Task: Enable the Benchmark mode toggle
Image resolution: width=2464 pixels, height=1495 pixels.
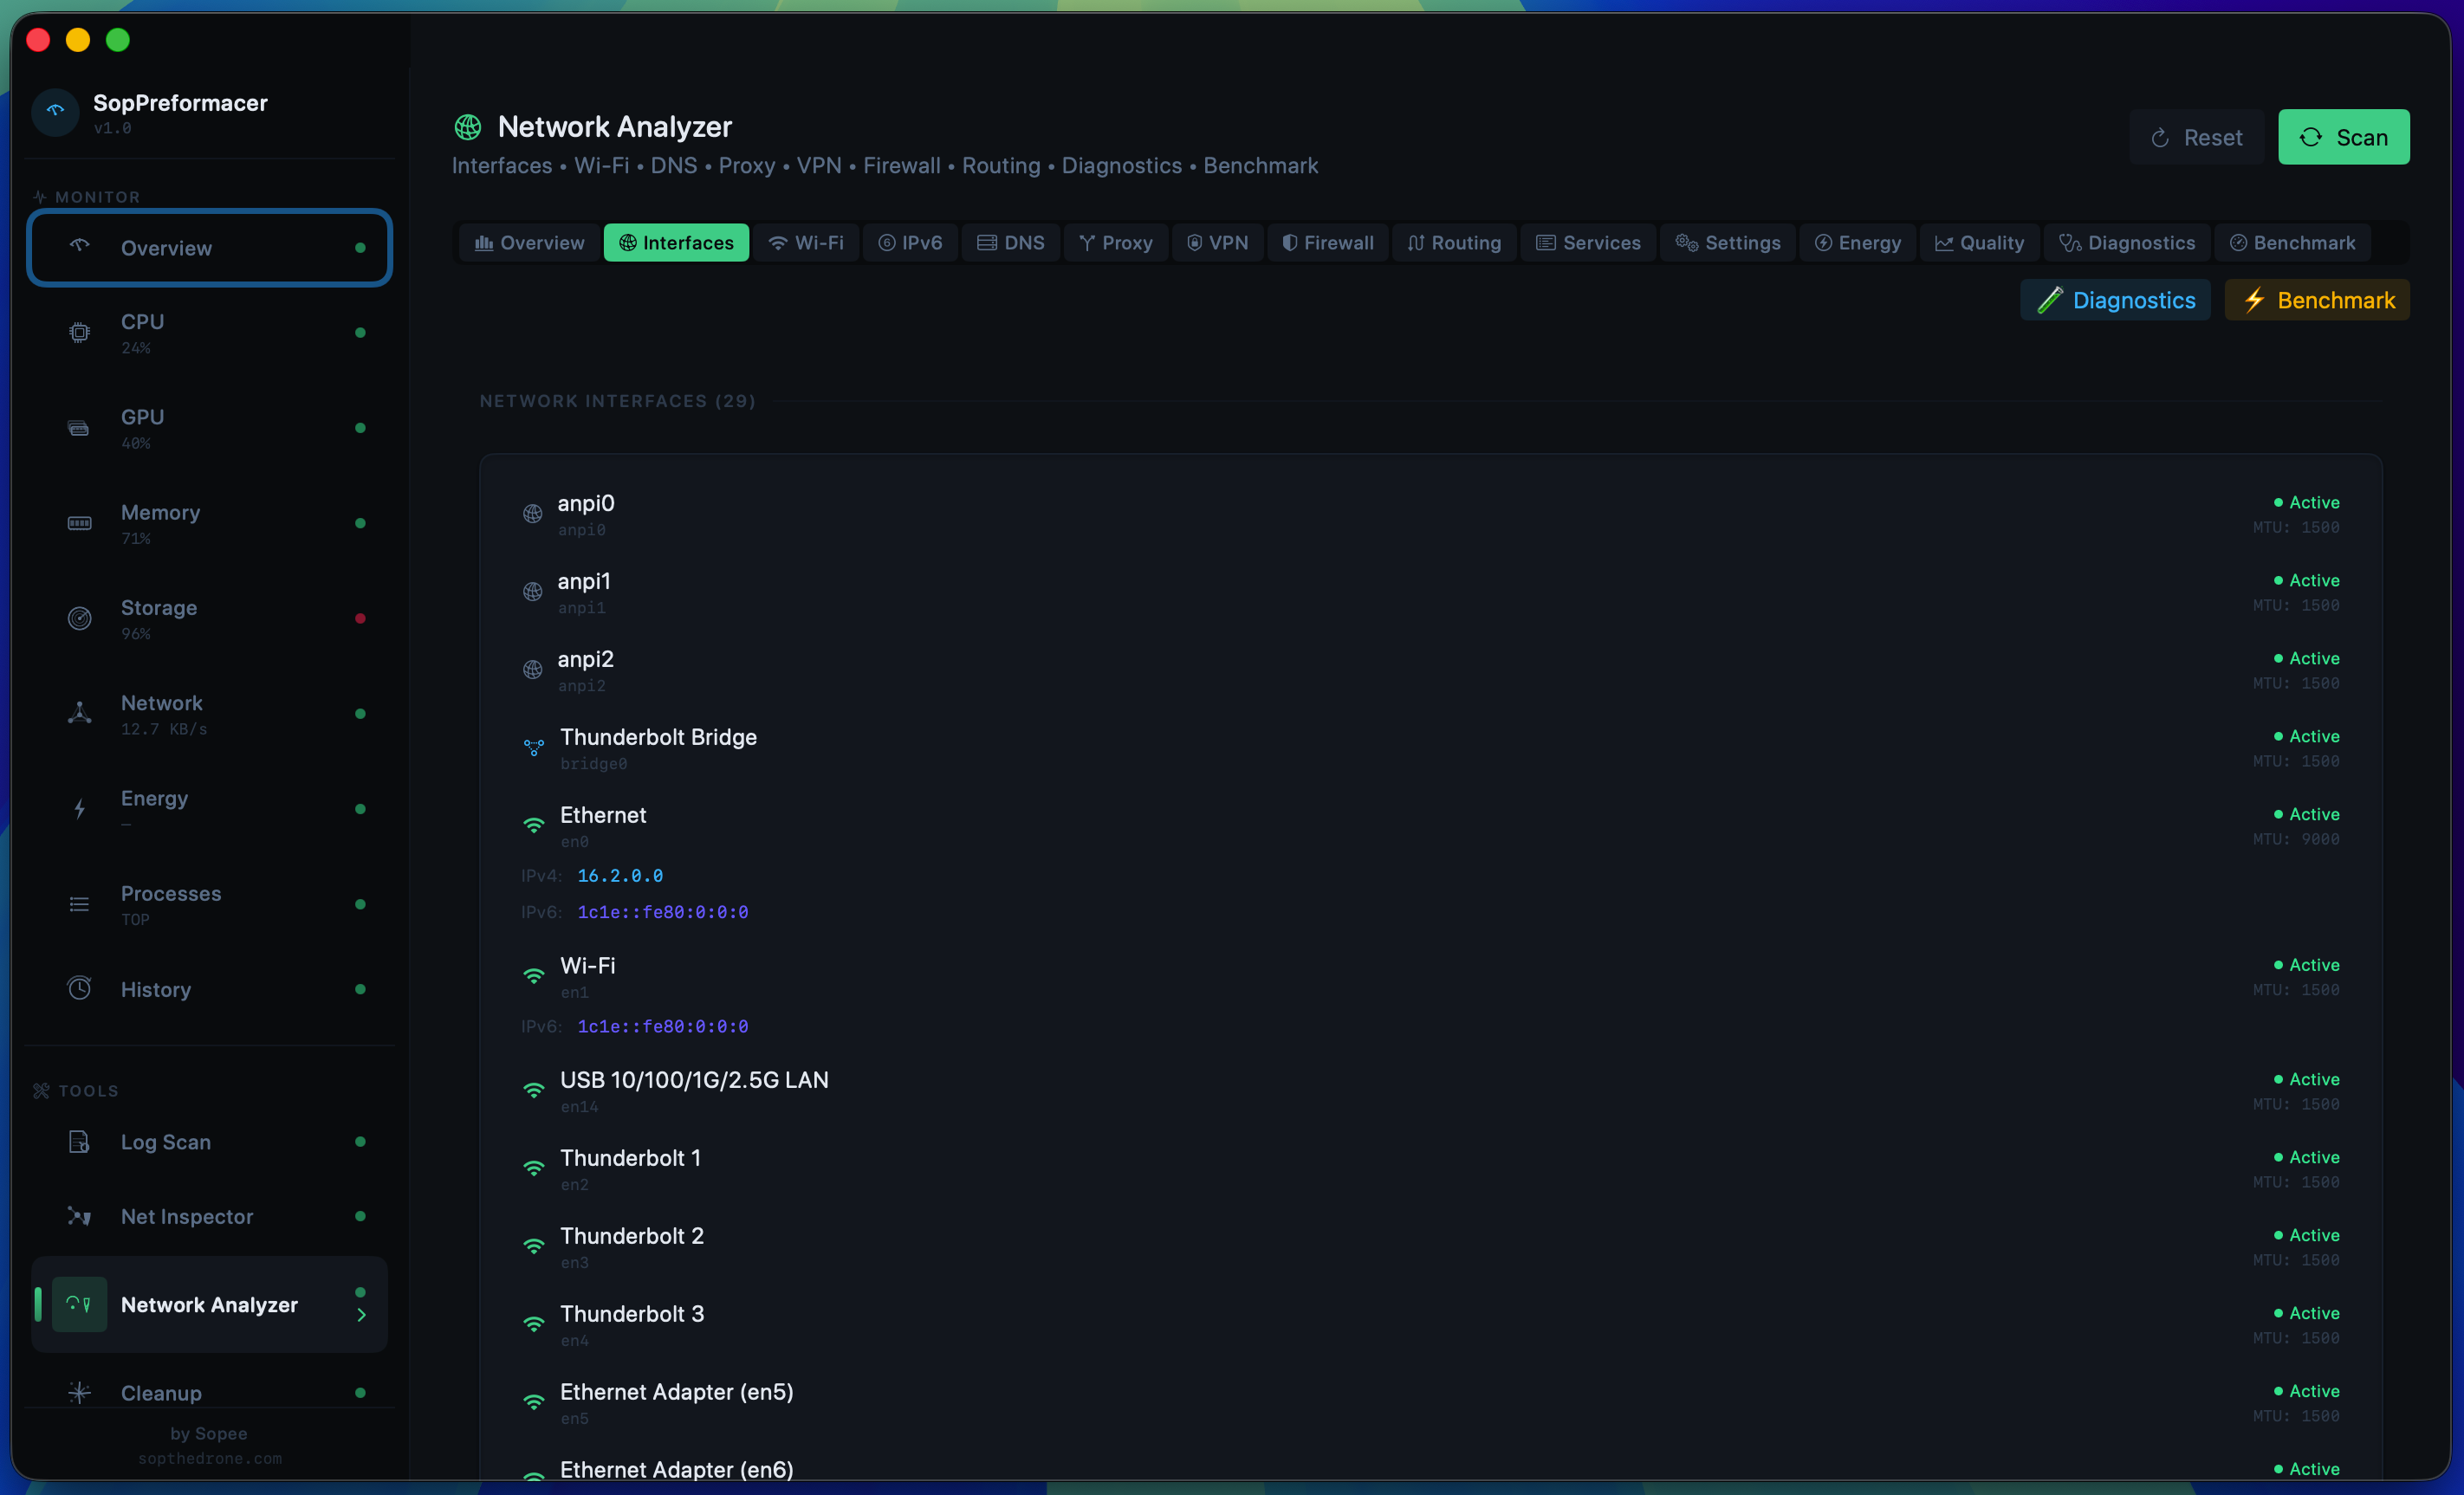Action: tap(2317, 299)
